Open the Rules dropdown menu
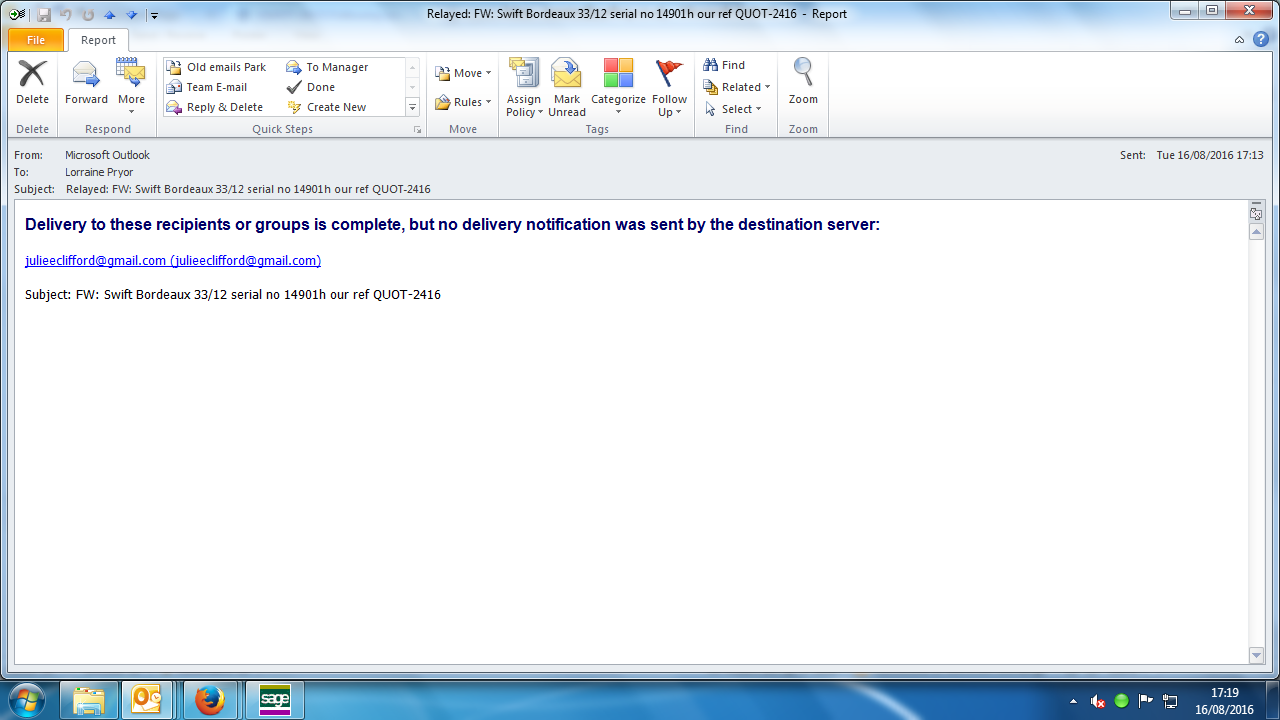Image resolution: width=1280 pixels, height=720 pixels. click(463, 102)
